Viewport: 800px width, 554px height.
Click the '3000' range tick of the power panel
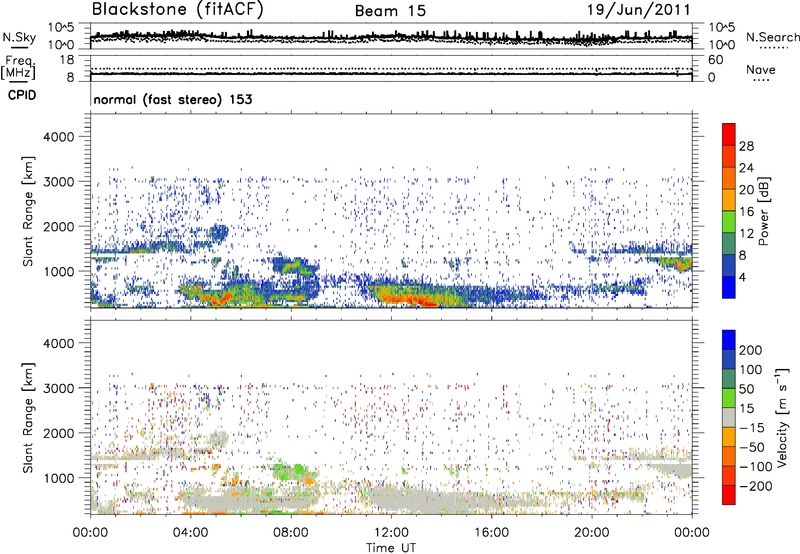point(59,182)
